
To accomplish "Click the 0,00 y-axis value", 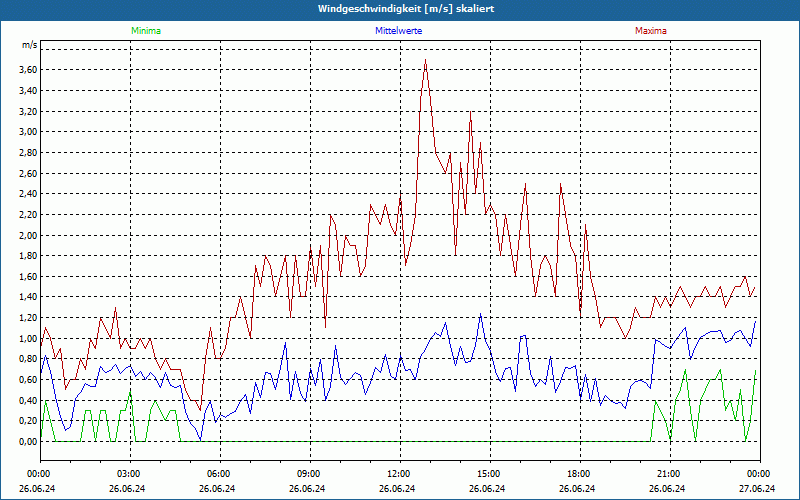I will tap(29, 442).
